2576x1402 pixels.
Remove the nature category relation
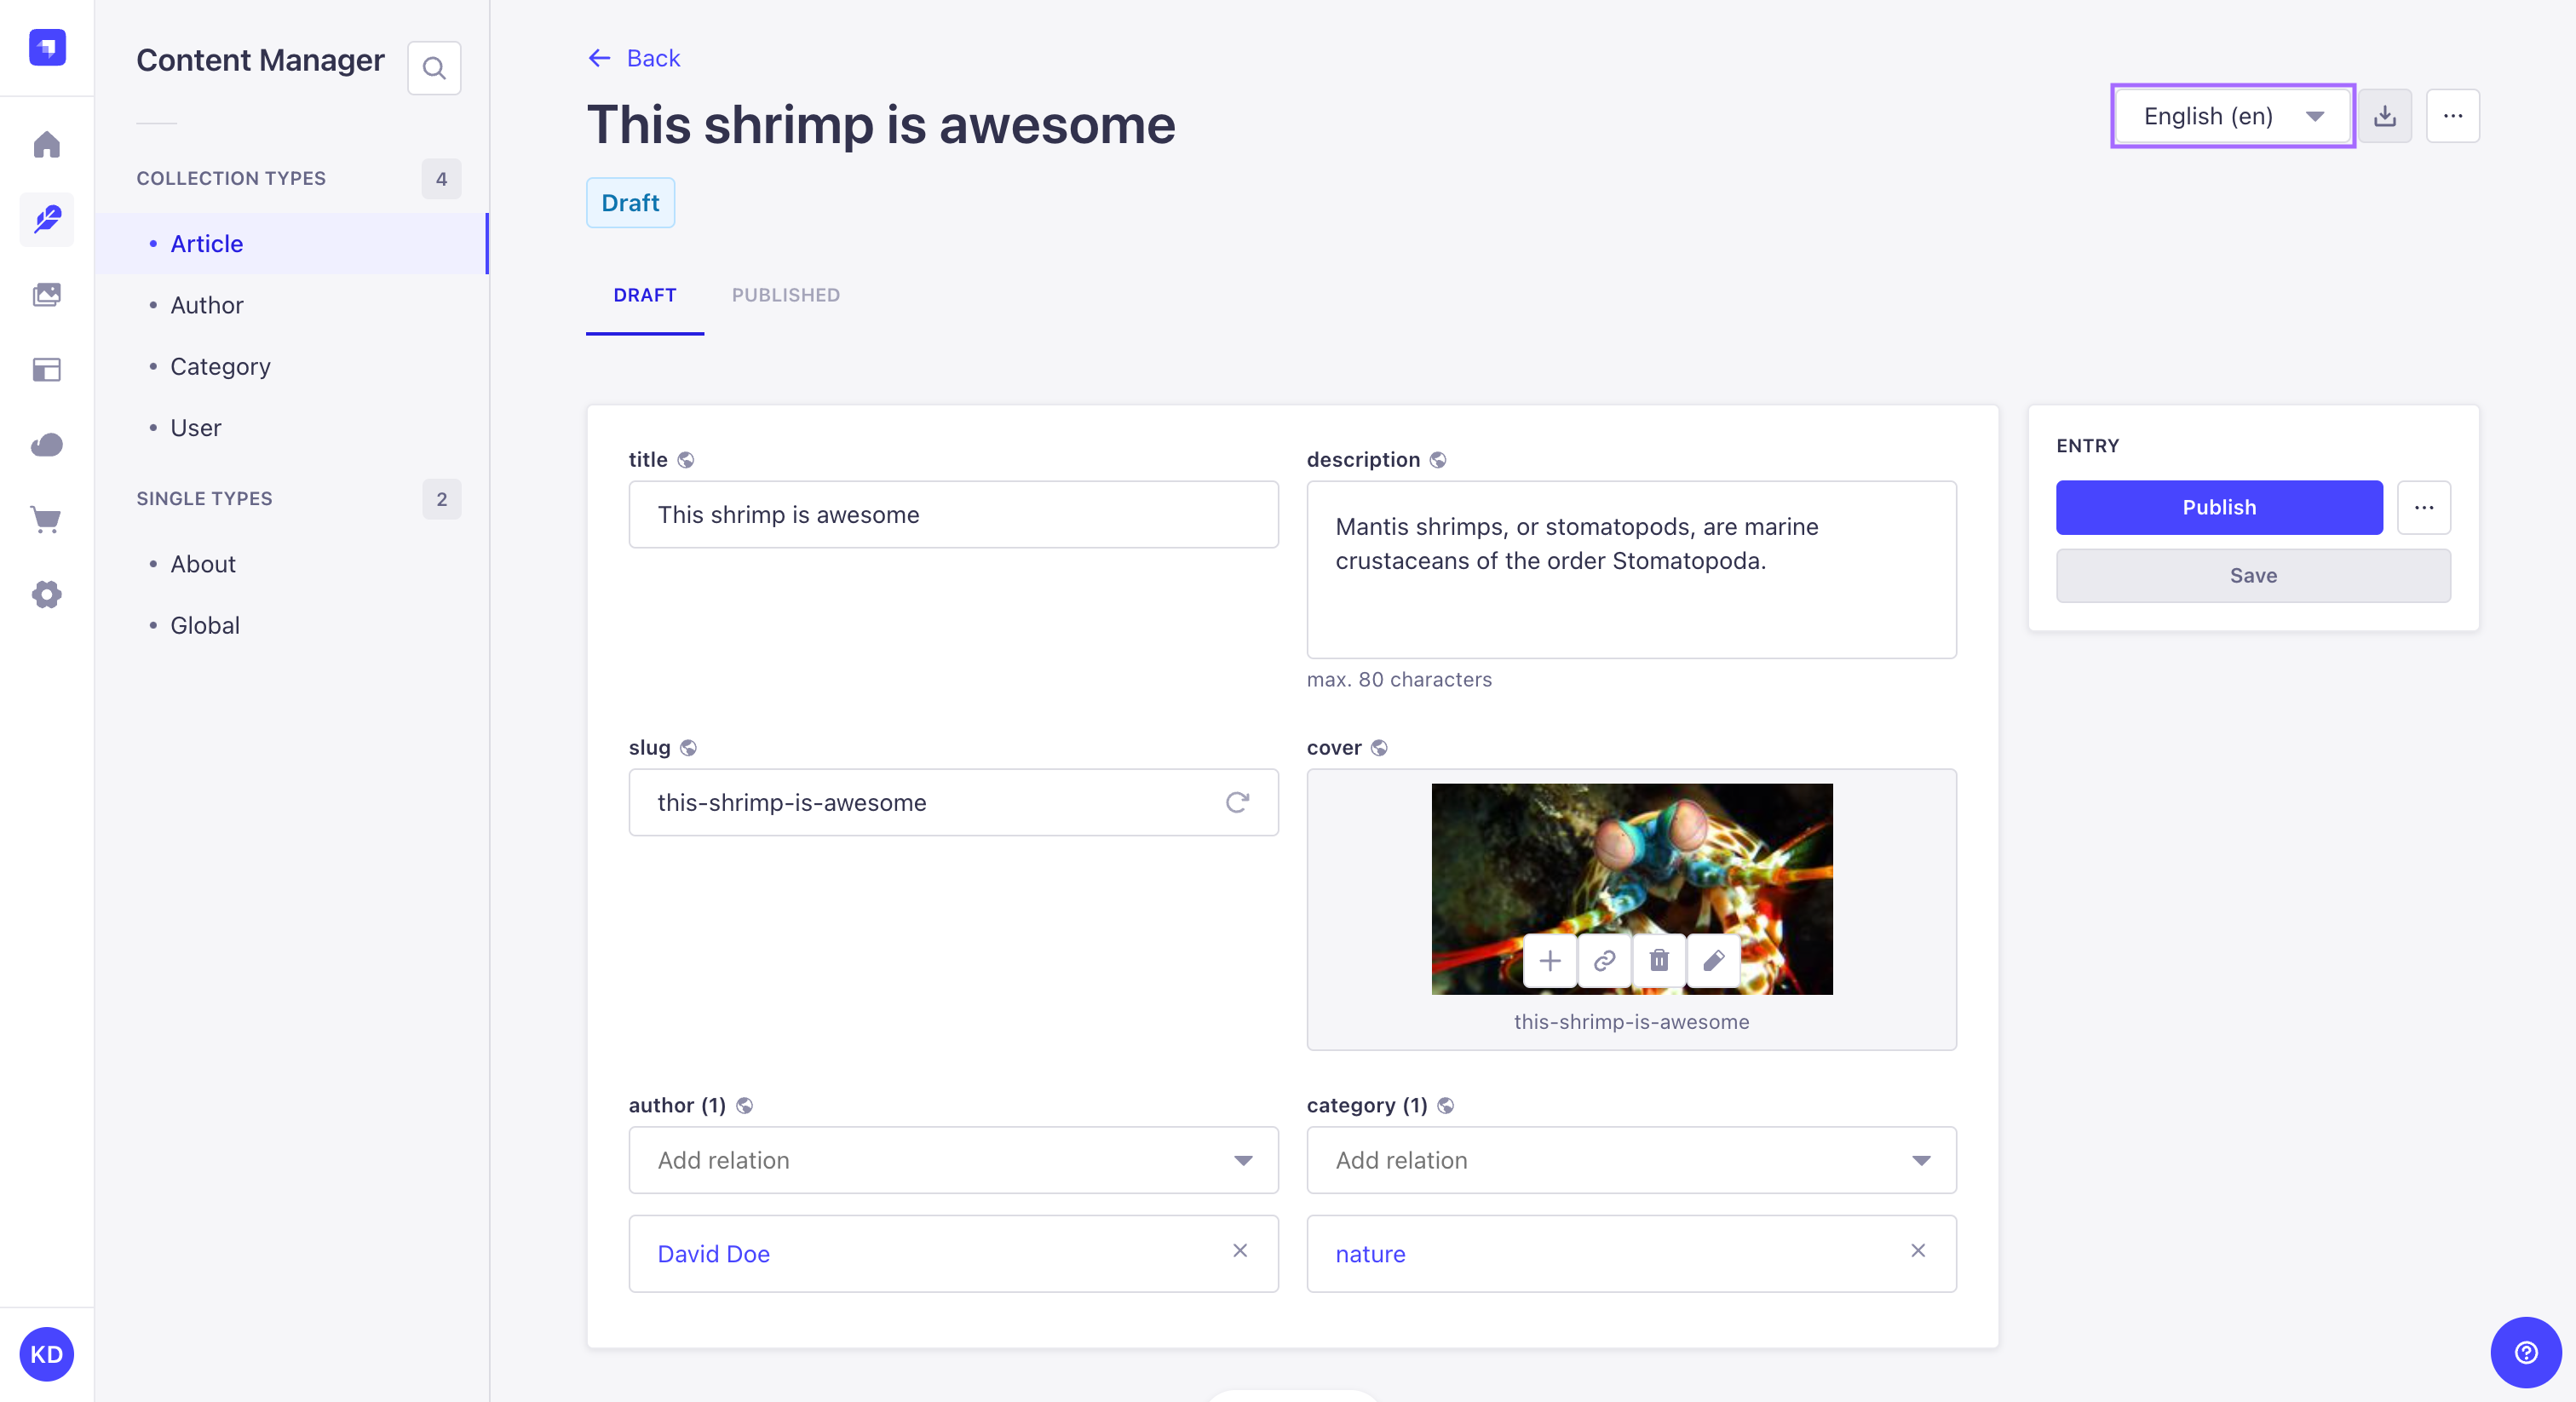point(1918,1252)
